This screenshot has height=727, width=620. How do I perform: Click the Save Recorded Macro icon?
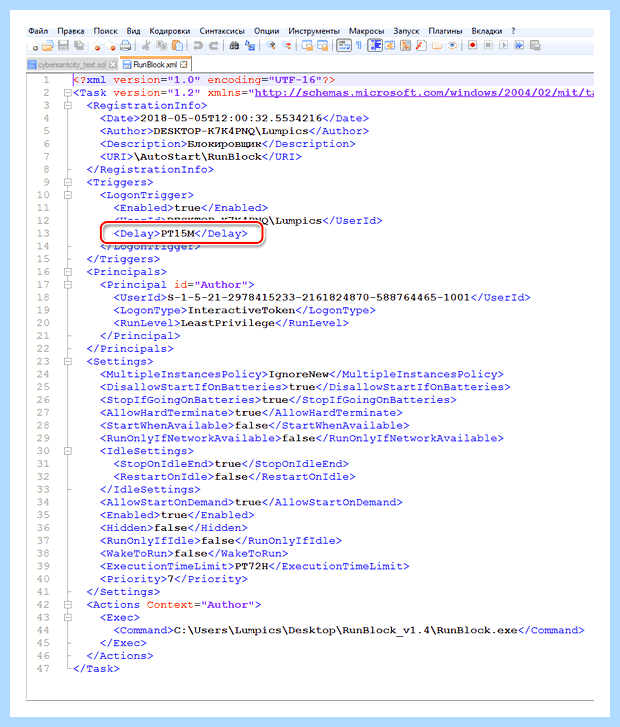point(535,45)
